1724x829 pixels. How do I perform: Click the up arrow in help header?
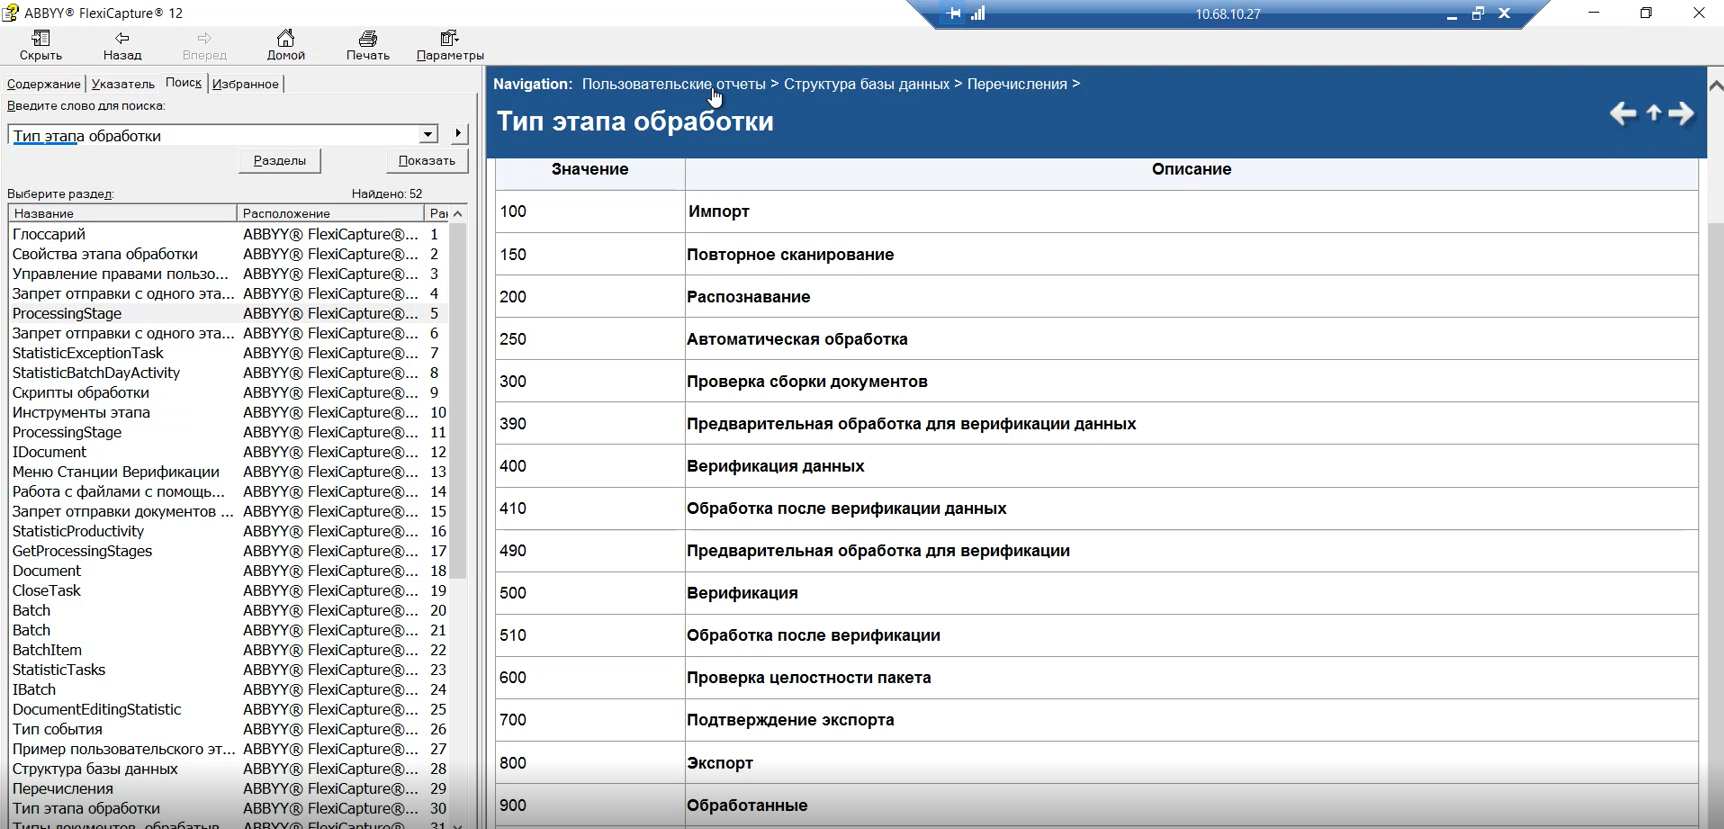[x=1654, y=114]
